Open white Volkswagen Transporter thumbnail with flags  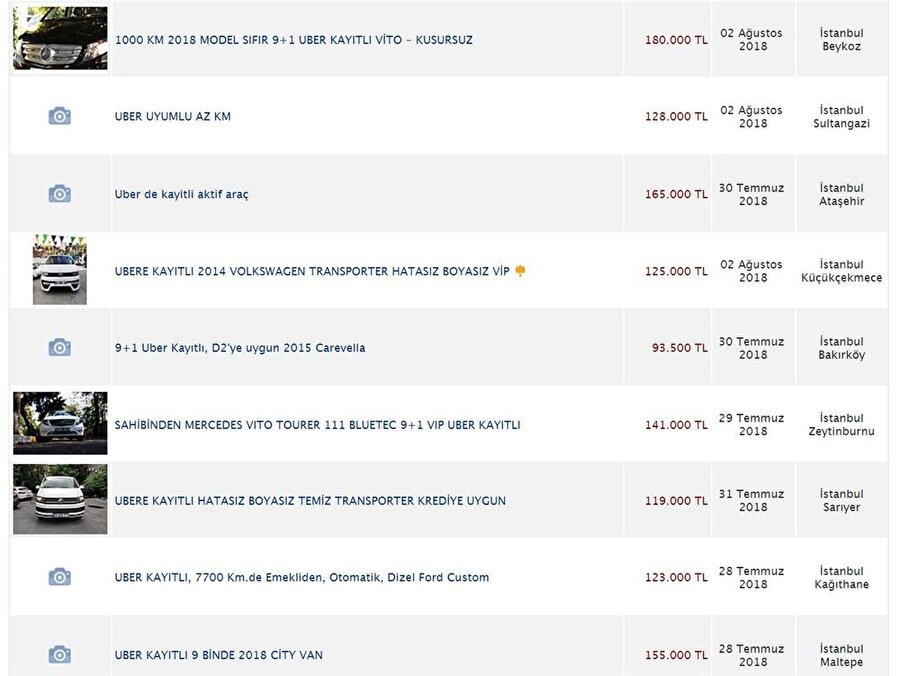(x=60, y=269)
